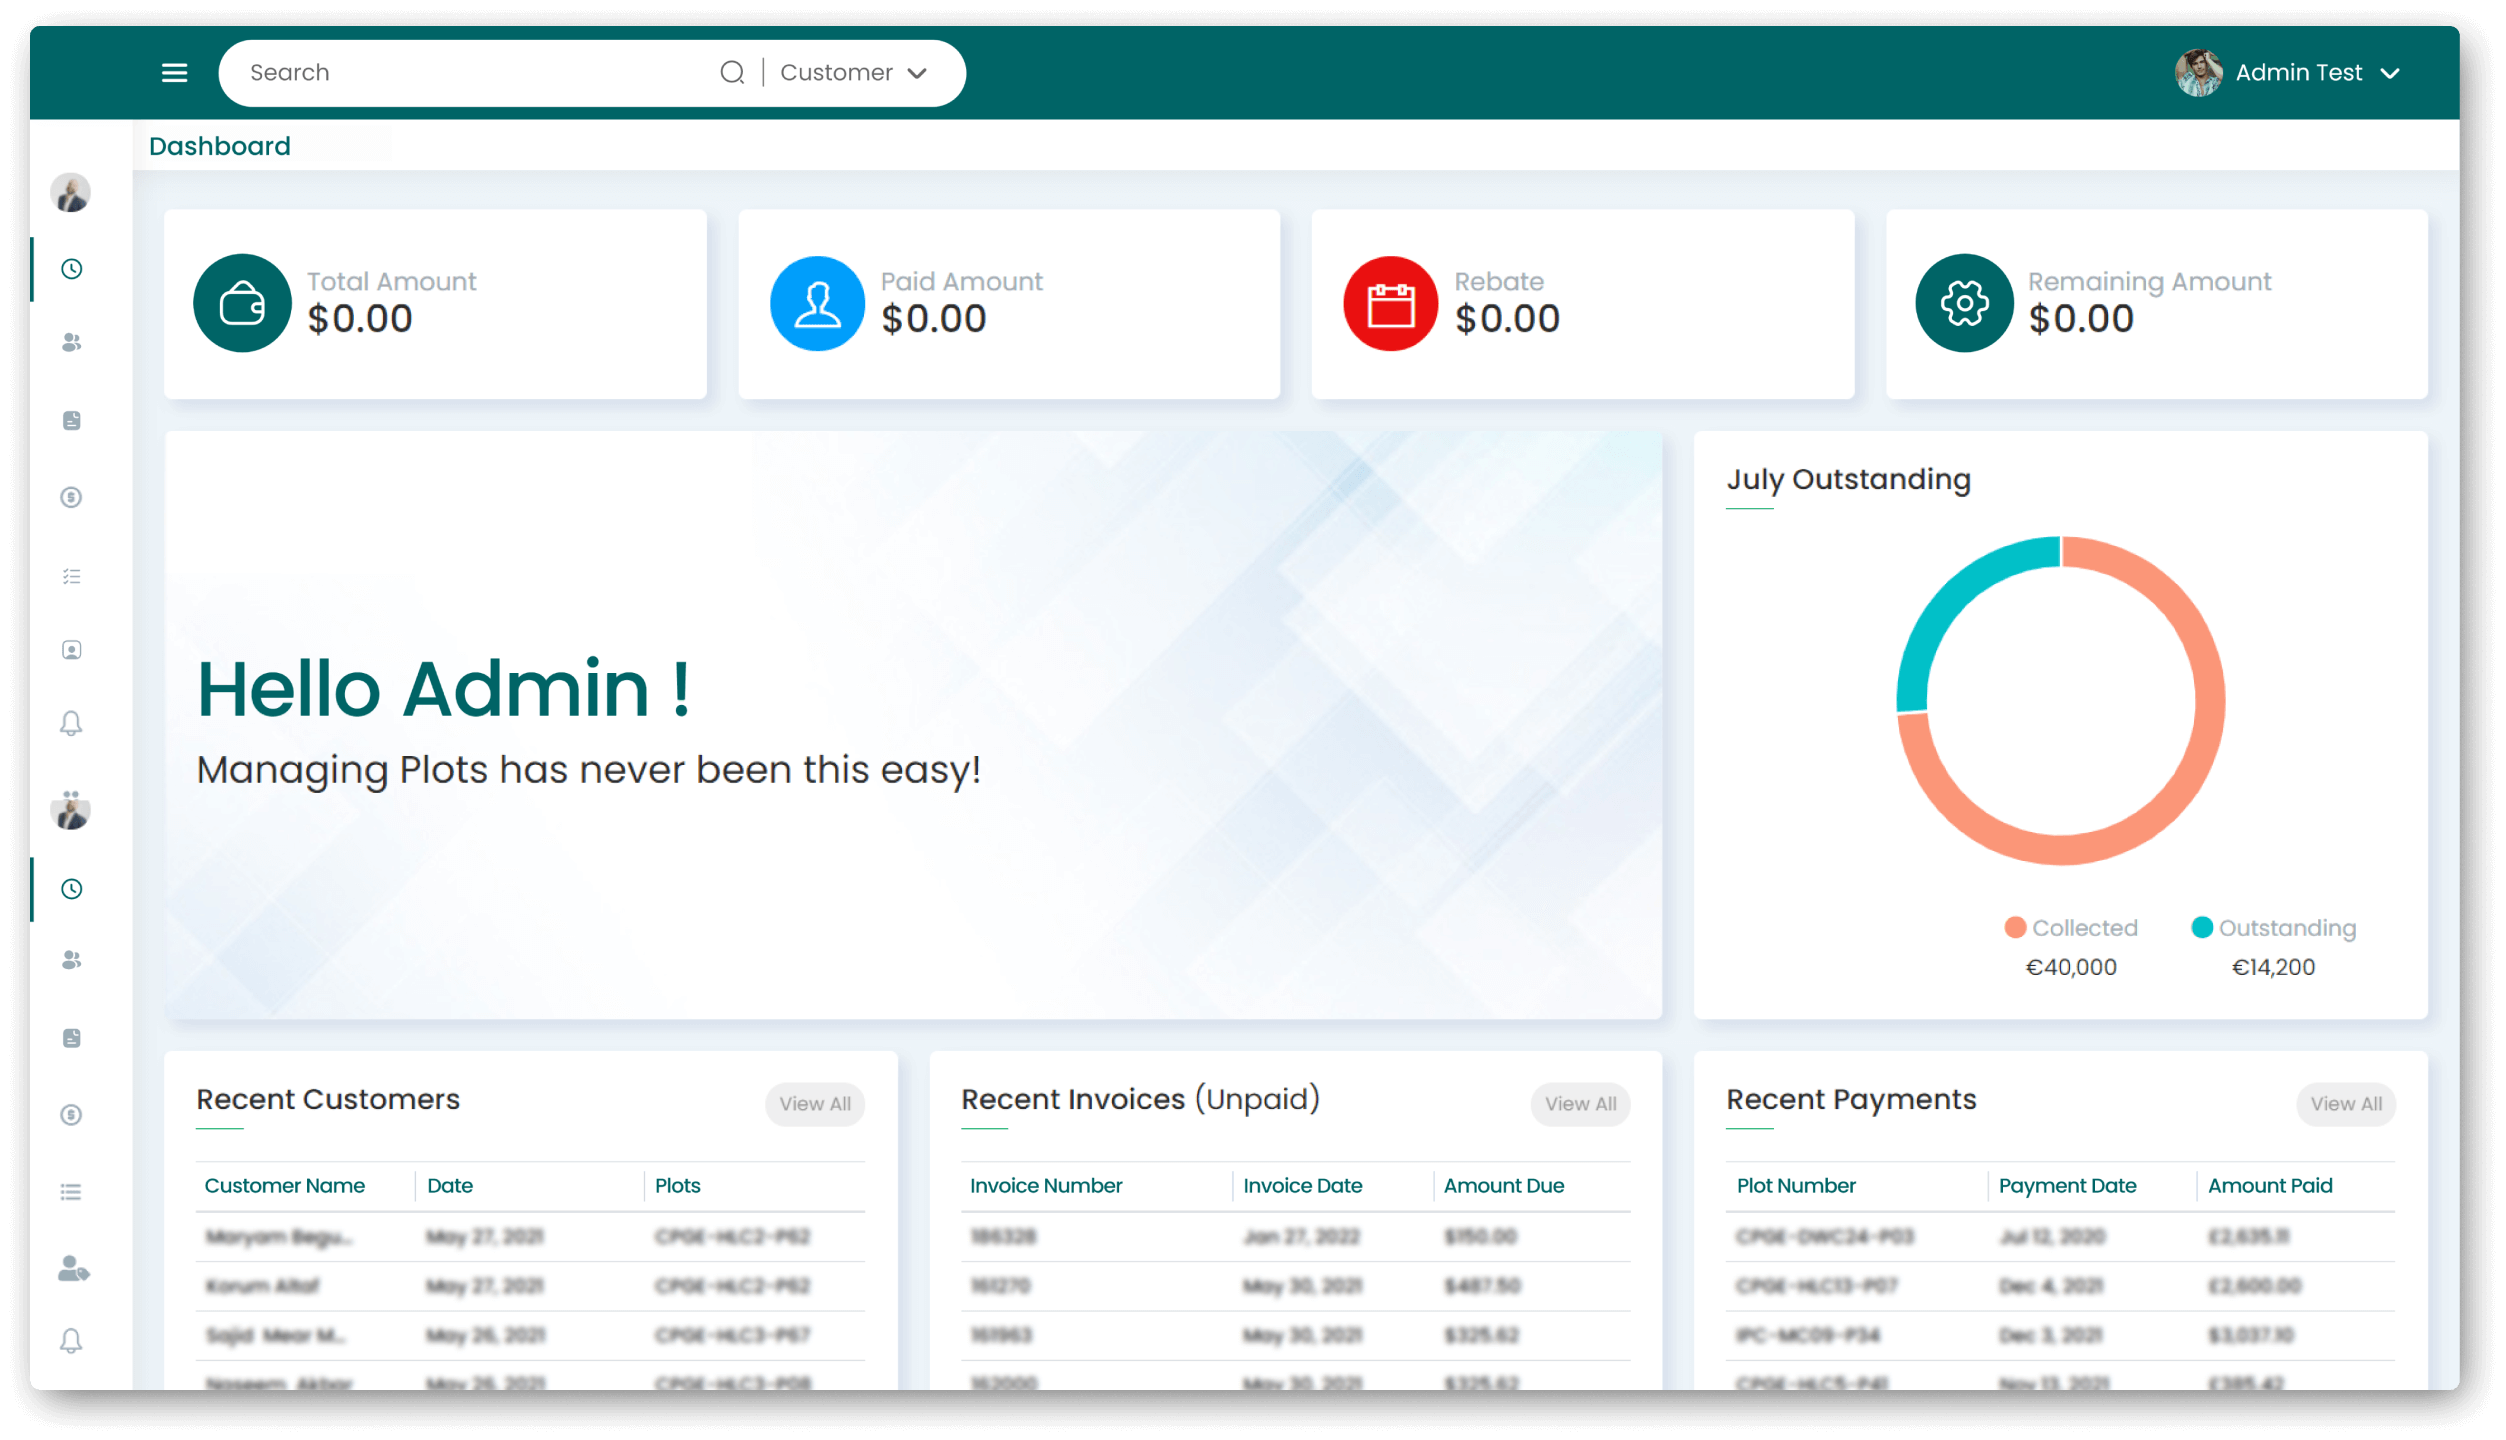View All unpaid recent invoices
Image resolution: width=2506 pixels, height=1440 pixels.
[x=1580, y=1104]
